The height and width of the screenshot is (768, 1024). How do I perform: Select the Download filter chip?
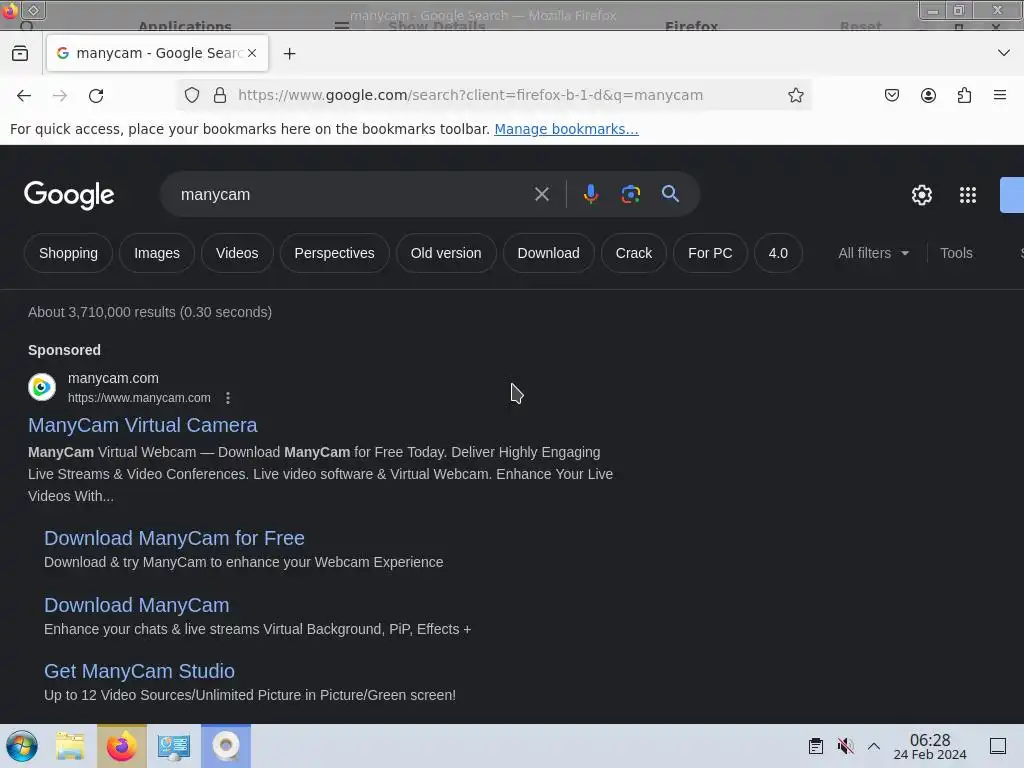pyautogui.click(x=549, y=253)
